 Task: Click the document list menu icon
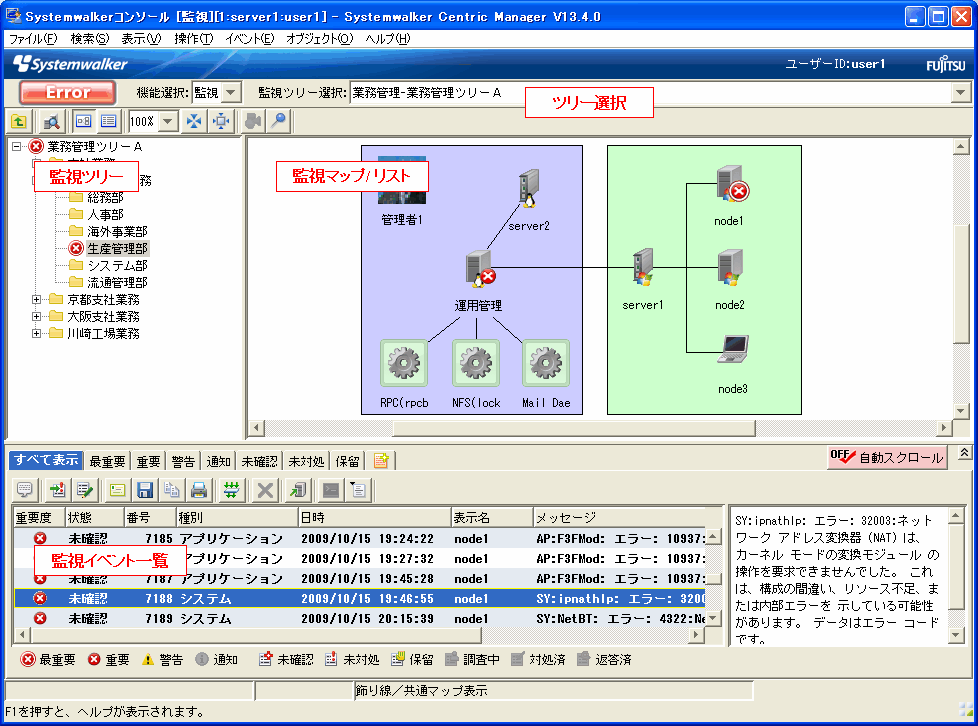359,490
